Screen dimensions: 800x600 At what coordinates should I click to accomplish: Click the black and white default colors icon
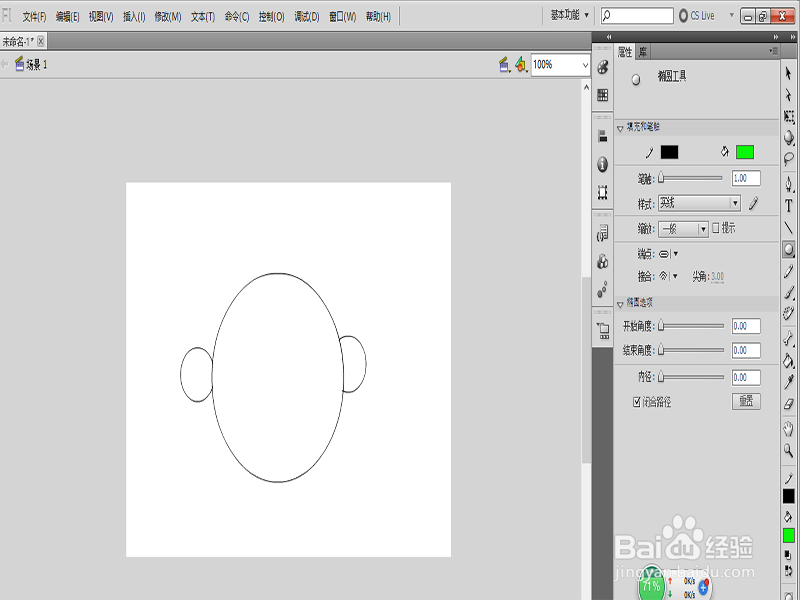pyautogui.click(x=788, y=554)
